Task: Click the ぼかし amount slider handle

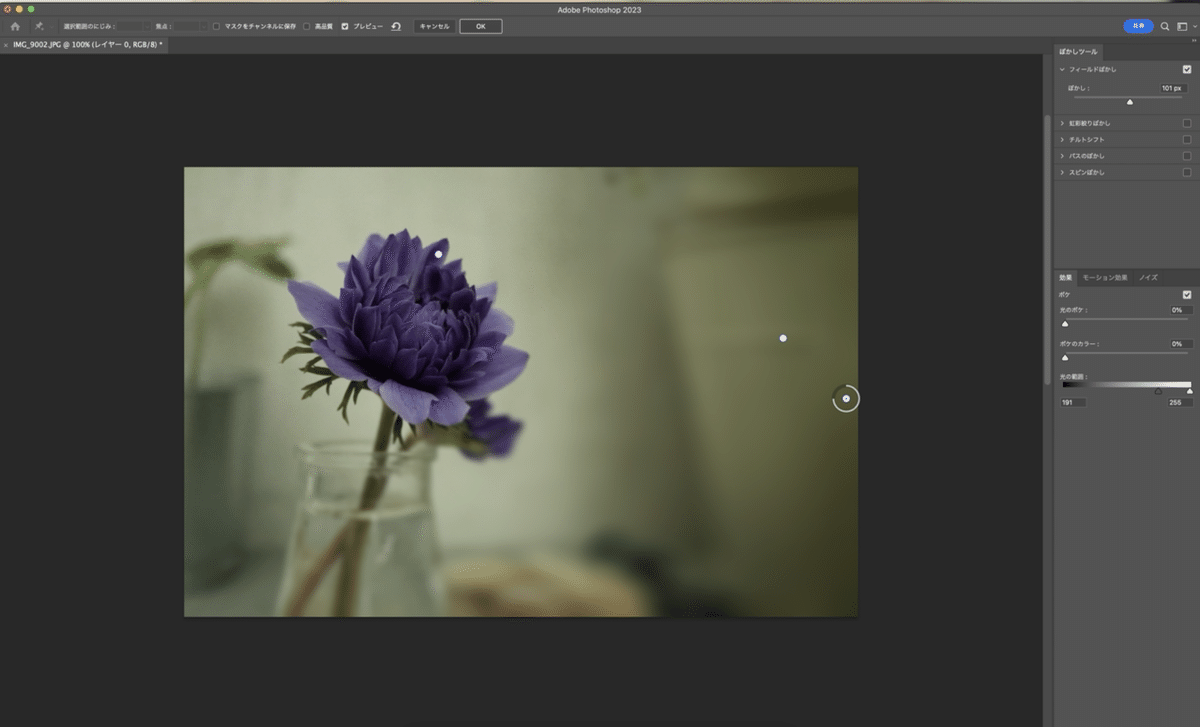Action: point(1130,102)
